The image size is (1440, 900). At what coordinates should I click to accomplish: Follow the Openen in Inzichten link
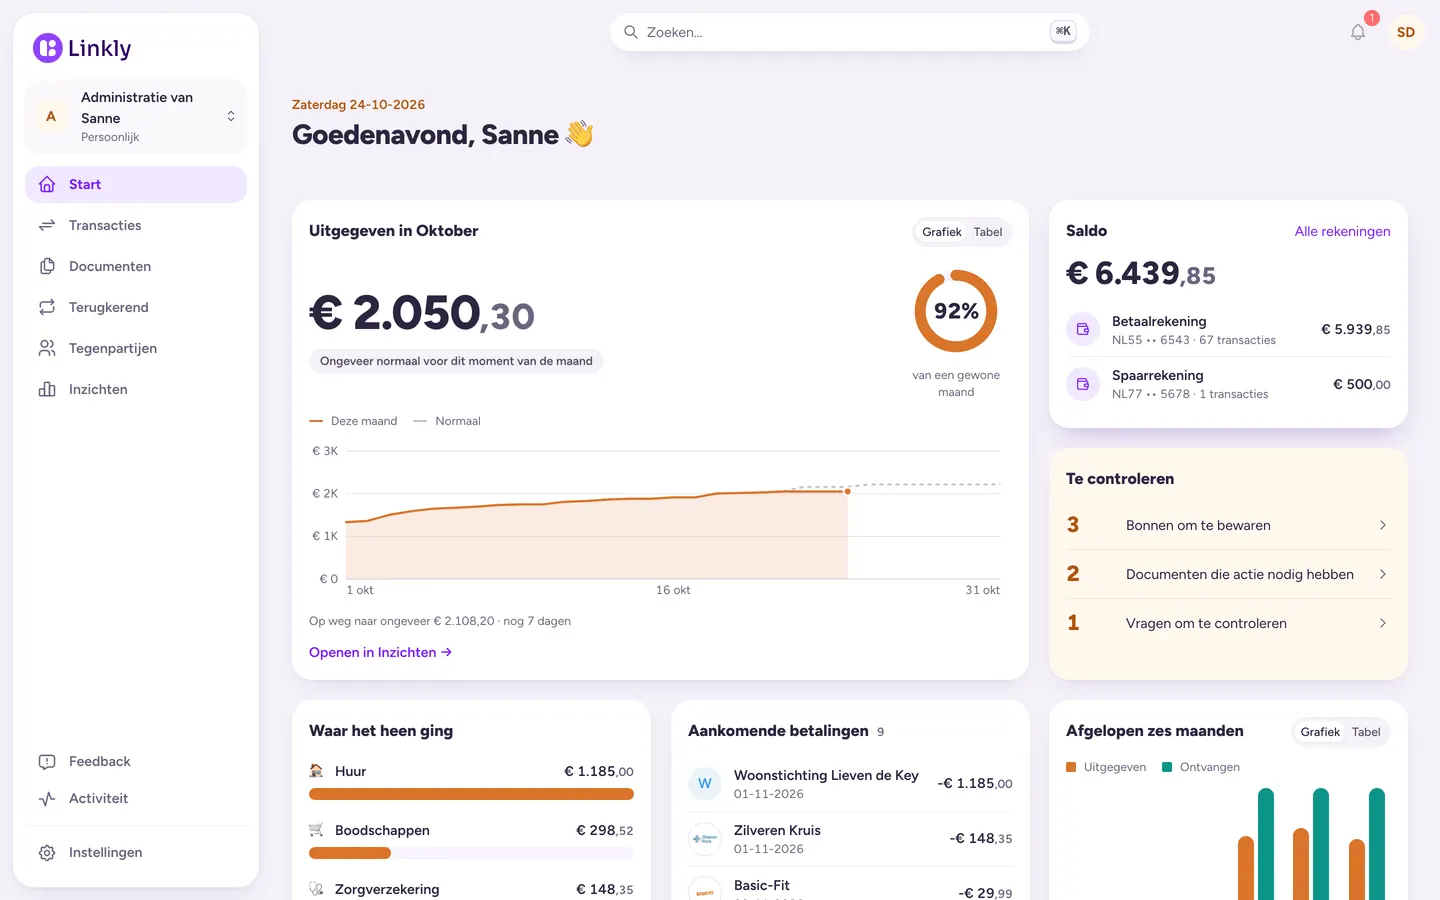[380, 652]
